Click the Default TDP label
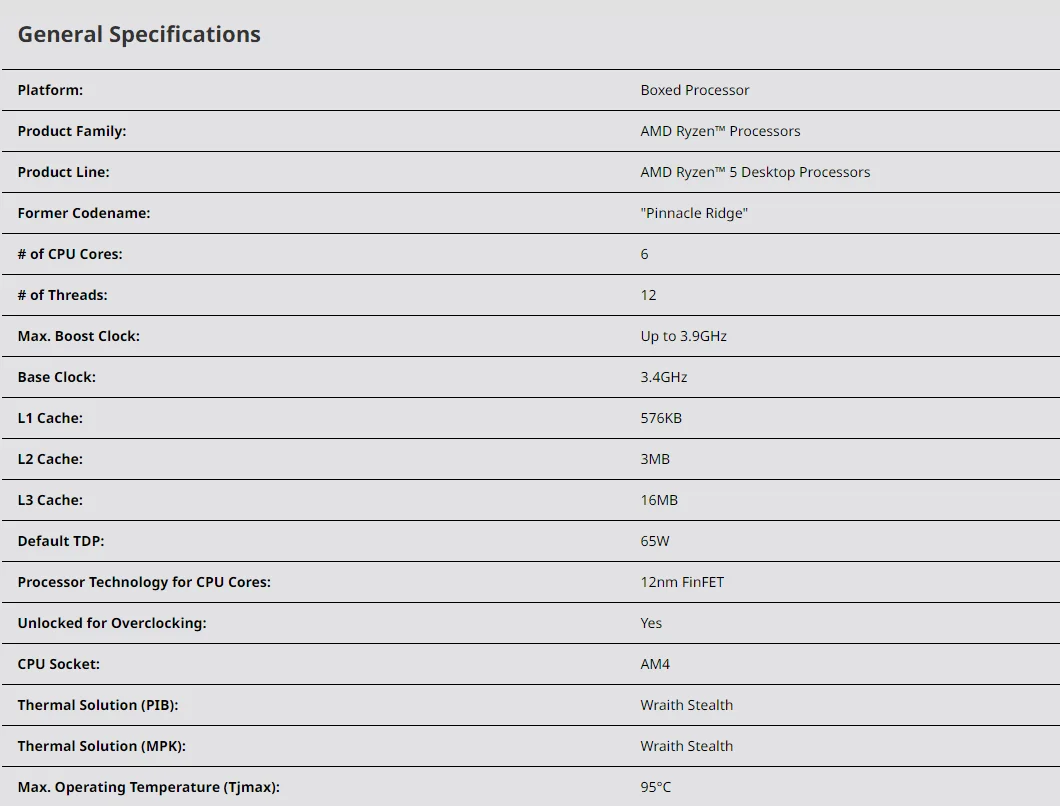1060x806 pixels. point(61,541)
